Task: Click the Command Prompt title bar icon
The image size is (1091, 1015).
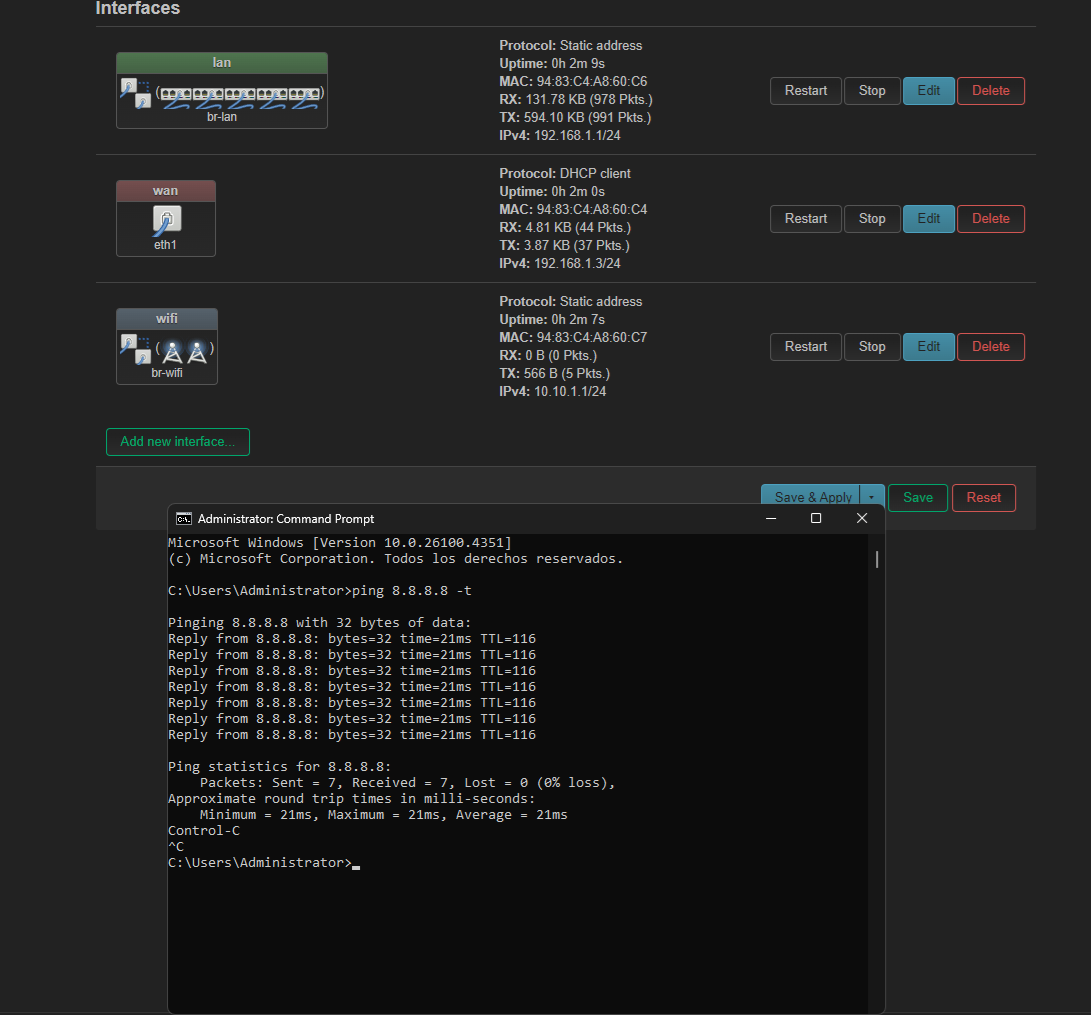Action: (x=183, y=518)
